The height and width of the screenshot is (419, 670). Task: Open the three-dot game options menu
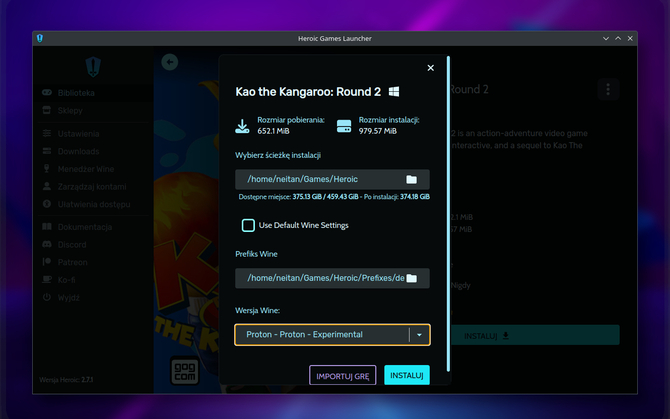tap(607, 90)
